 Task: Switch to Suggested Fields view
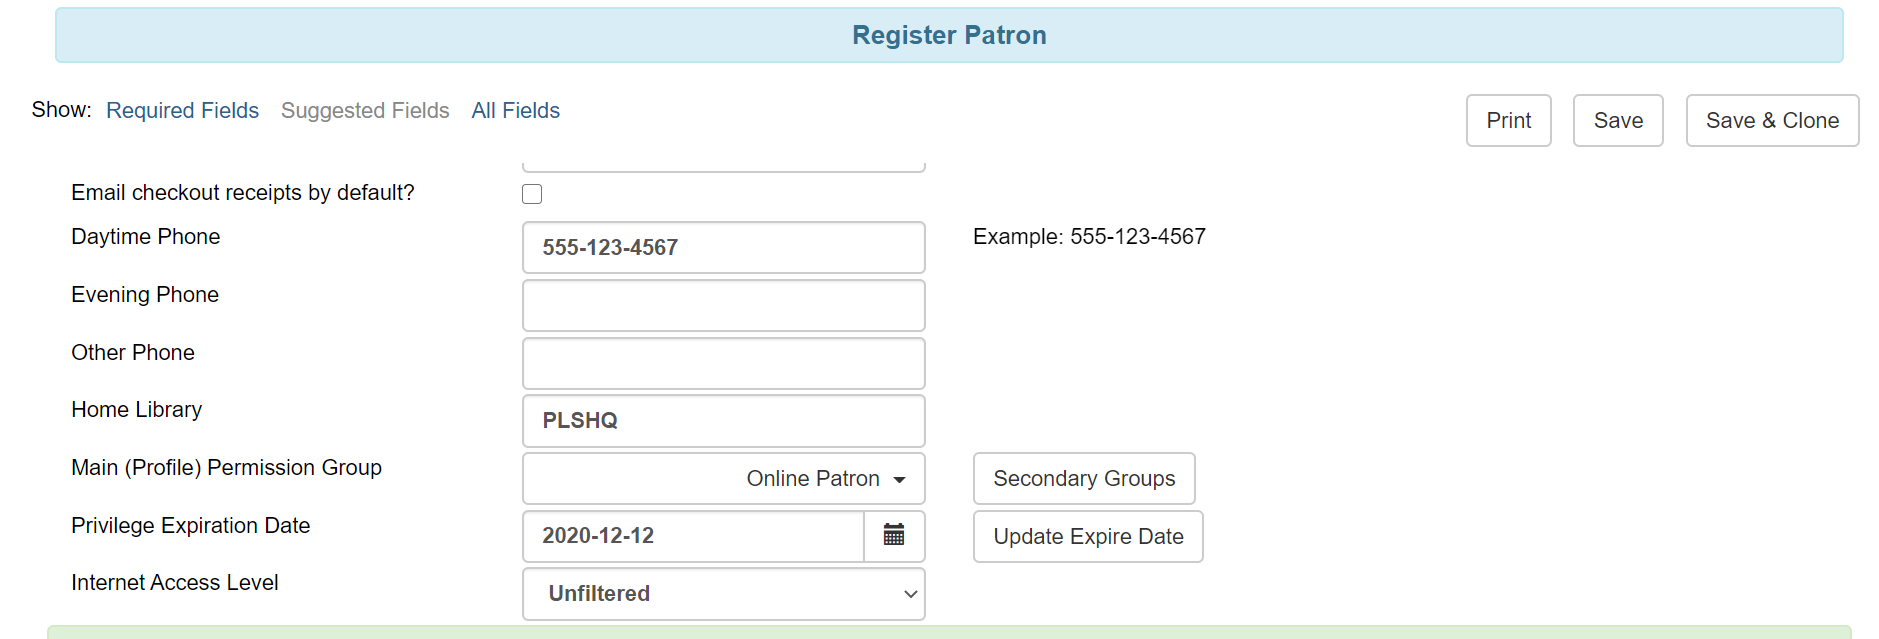click(x=365, y=110)
